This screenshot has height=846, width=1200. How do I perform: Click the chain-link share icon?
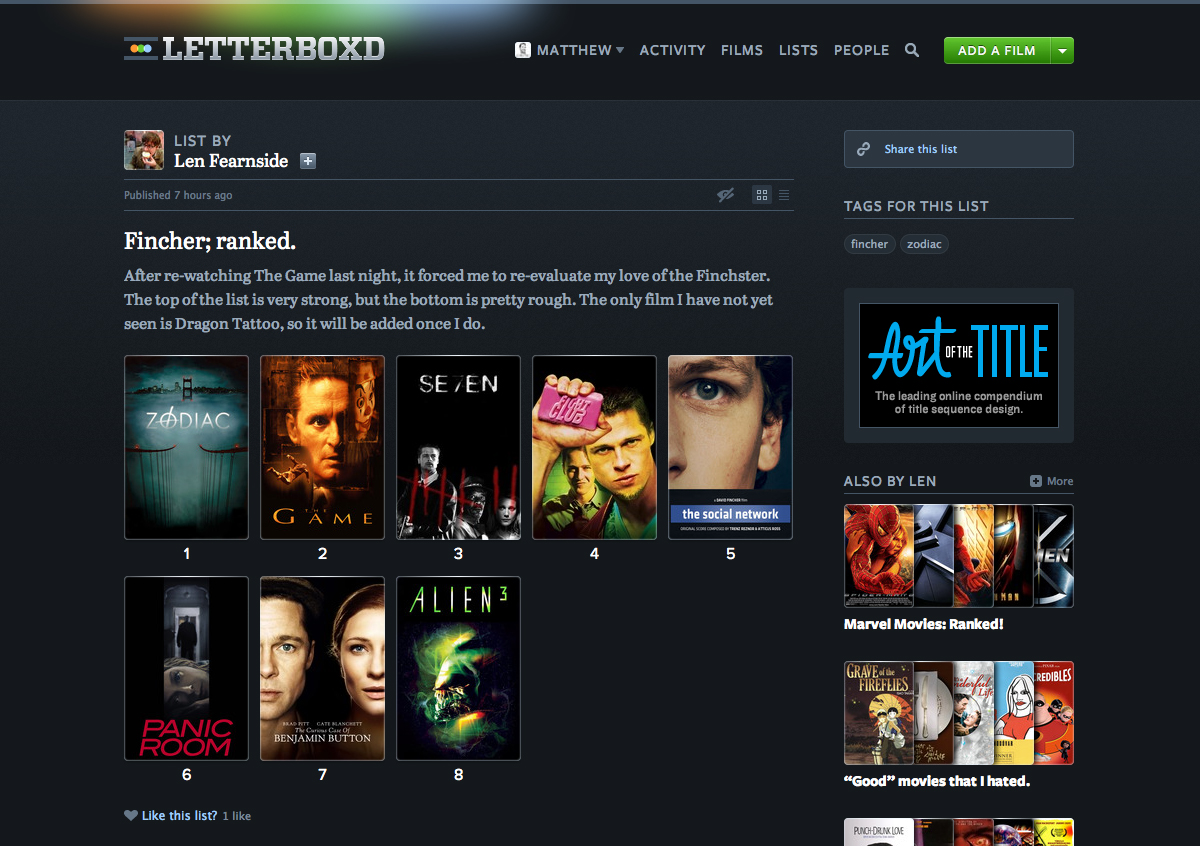(x=863, y=148)
